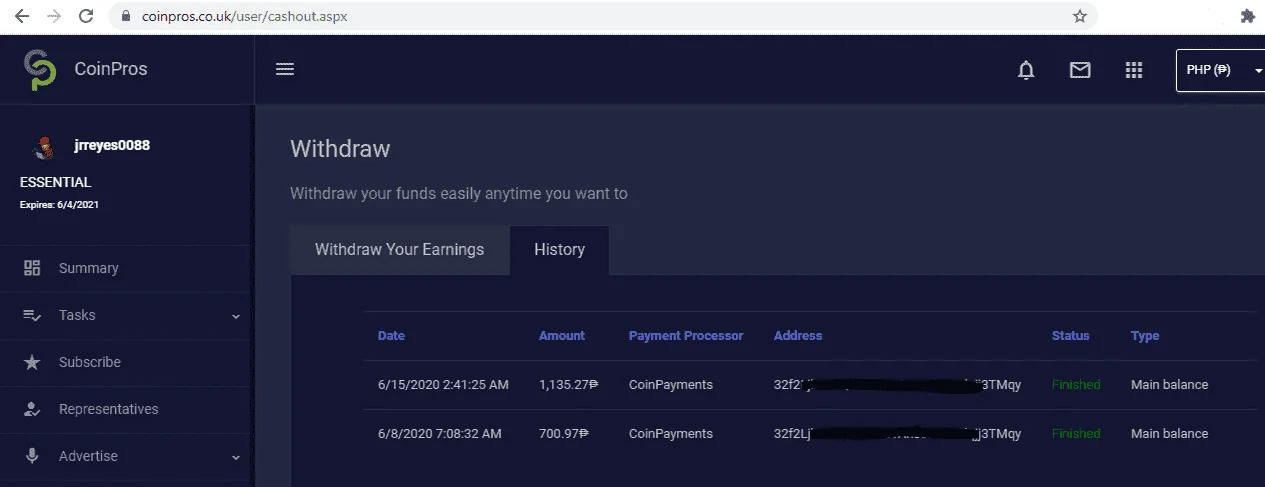The height and width of the screenshot is (487, 1265).
Task: Click the browser address bar URL
Action: point(243,16)
